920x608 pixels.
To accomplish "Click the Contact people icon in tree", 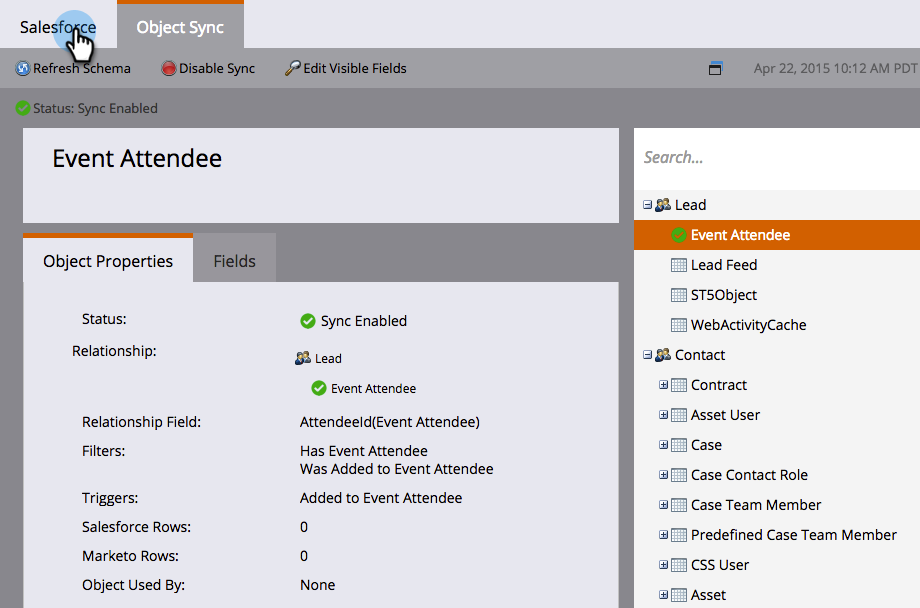I will click(x=662, y=355).
